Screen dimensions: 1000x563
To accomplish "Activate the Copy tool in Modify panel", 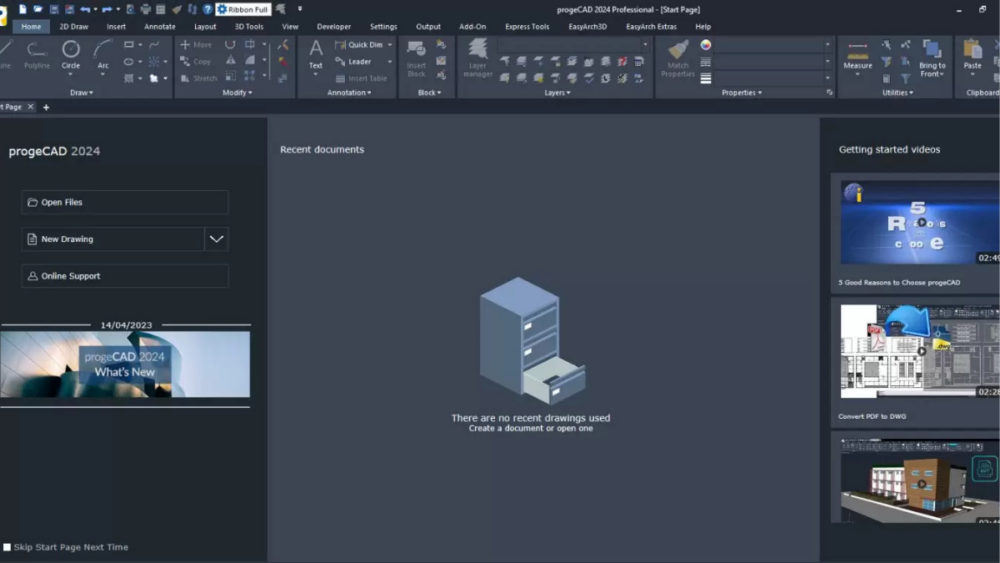I will click(196, 62).
